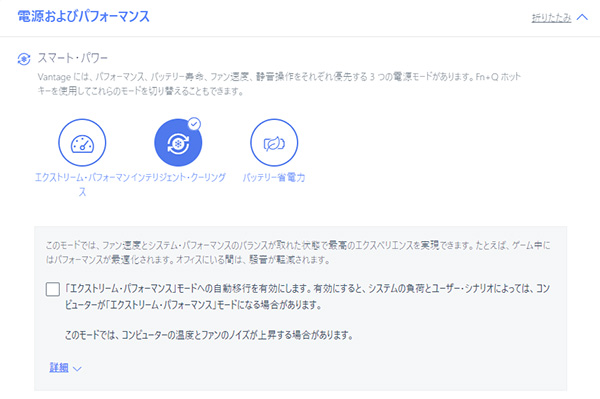Click the selected checkmark badge on Intelligent Cooling
This screenshot has width=600, height=399.
pyautogui.click(x=194, y=124)
